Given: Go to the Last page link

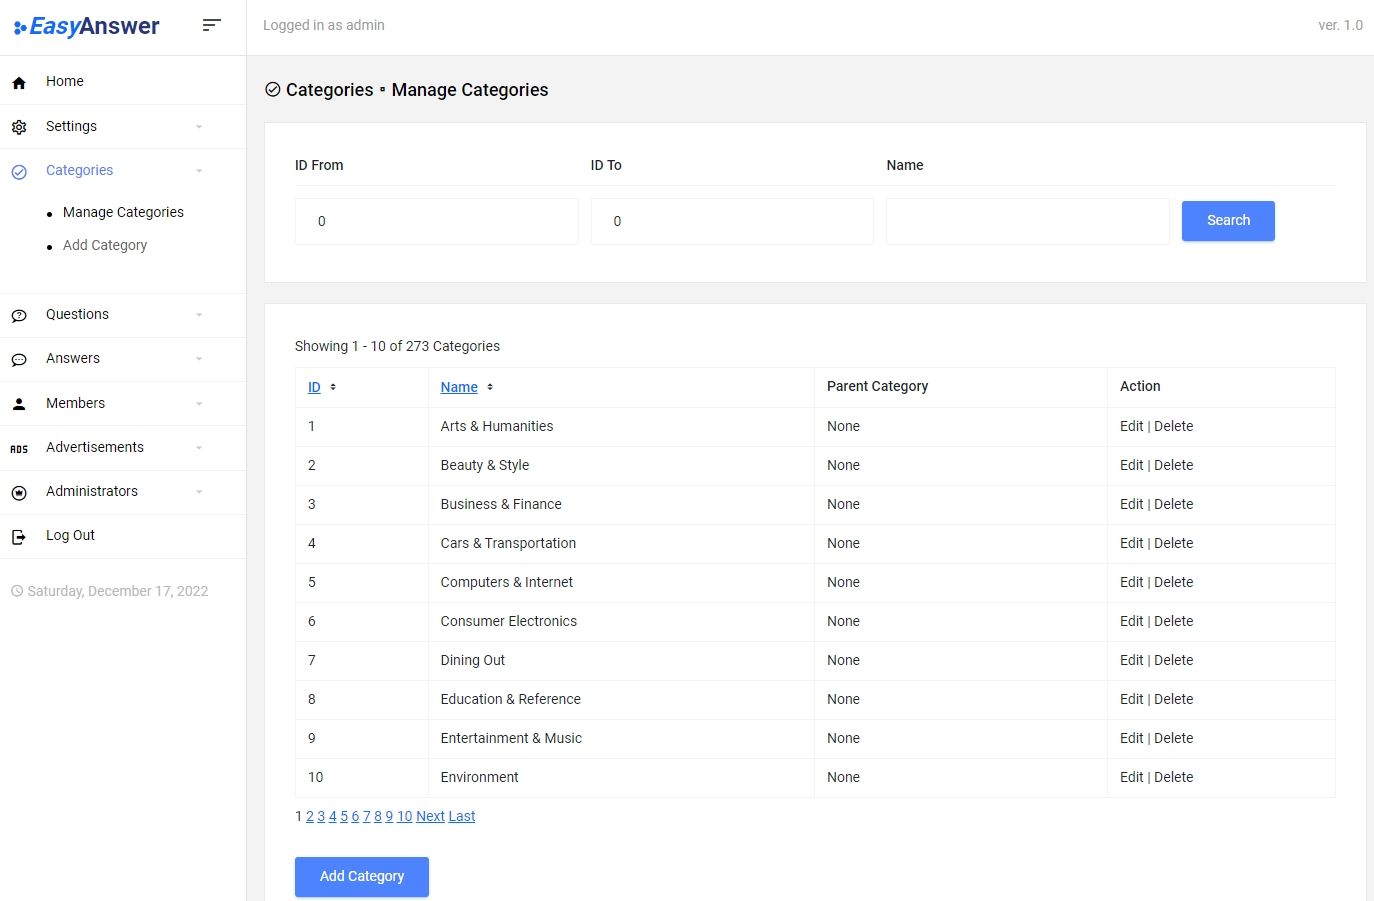Looking at the screenshot, I should tap(462, 816).
